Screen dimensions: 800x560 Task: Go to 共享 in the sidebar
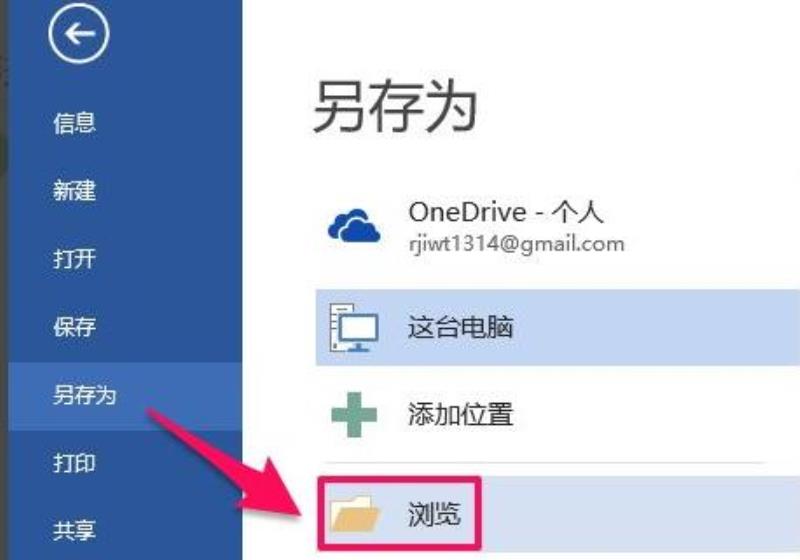tap(74, 530)
